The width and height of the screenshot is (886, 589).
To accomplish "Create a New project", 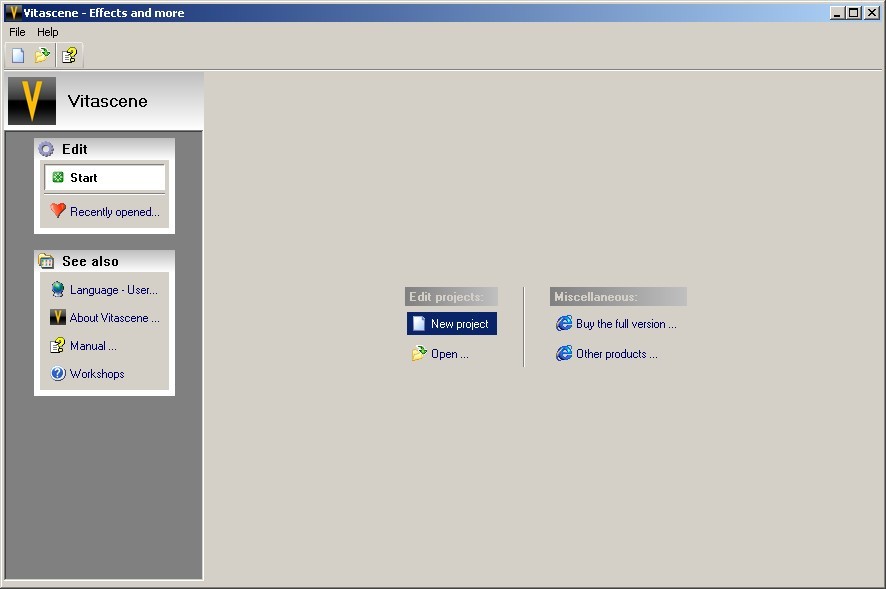I will tap(451, 324).
